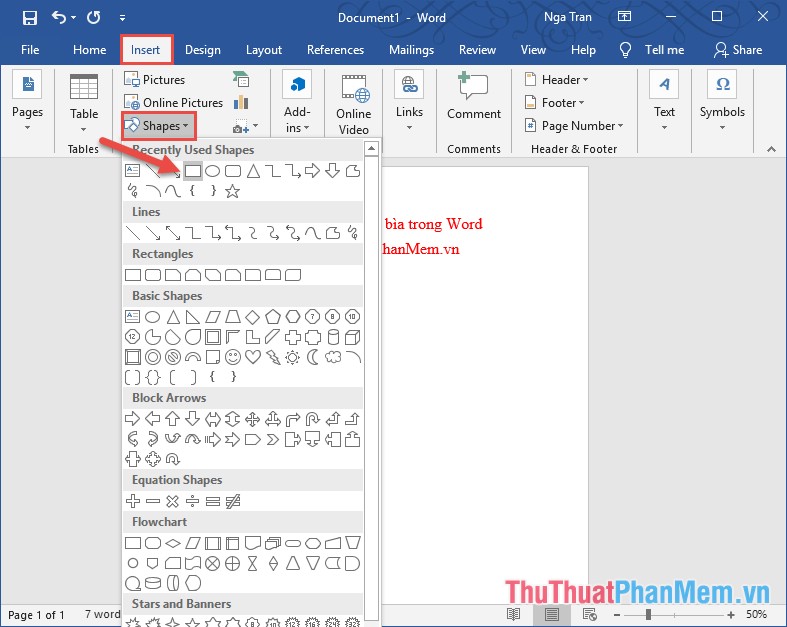Choose the five-point Star in Recently Used Shapes

click(x=232, y=191)
